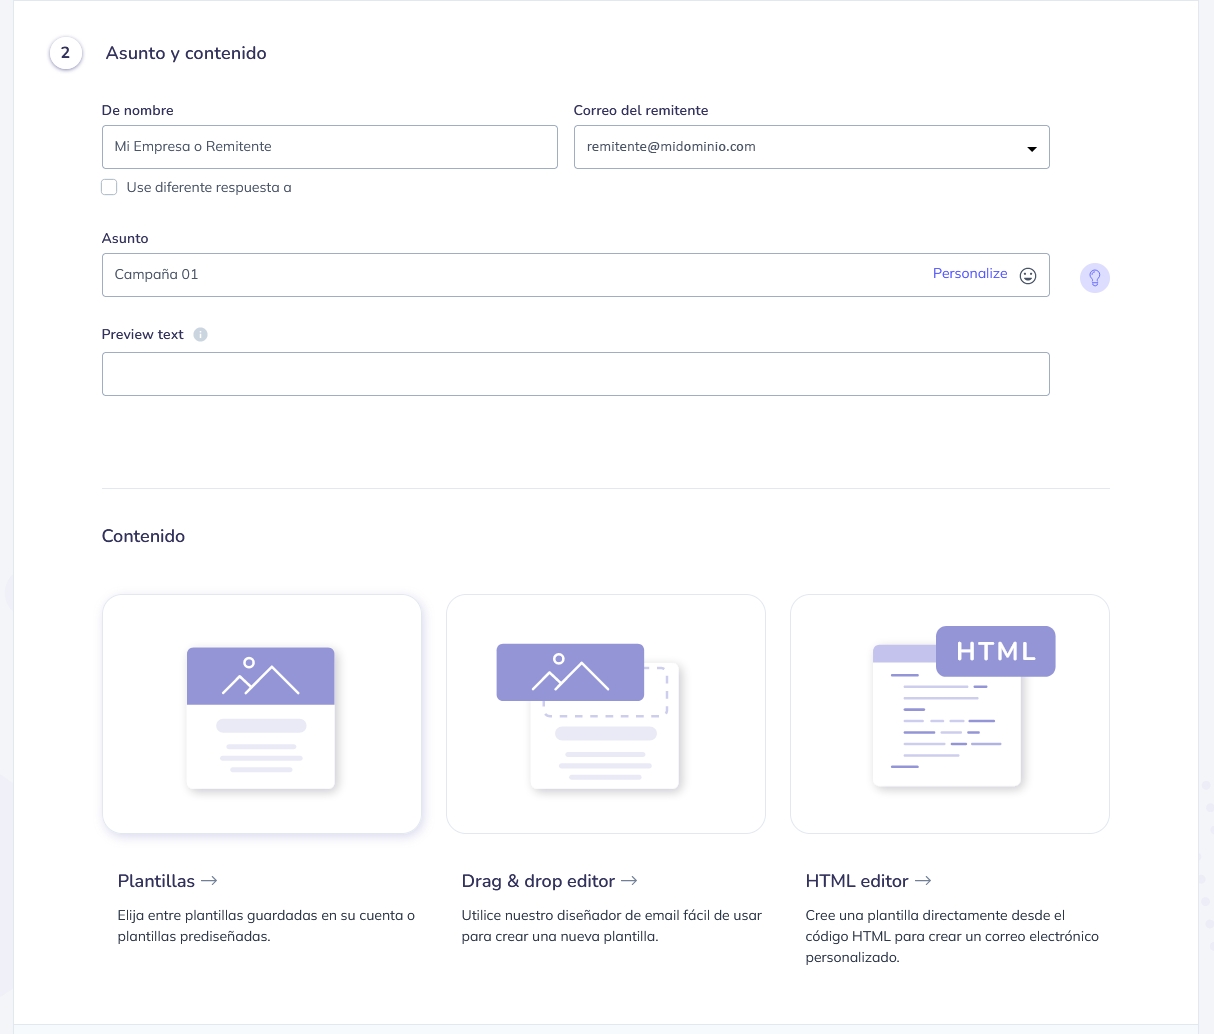Open the Drag & drop editor link
Image resolution: width=1214 pixels, height=1034 pixels.
(538, 881)
